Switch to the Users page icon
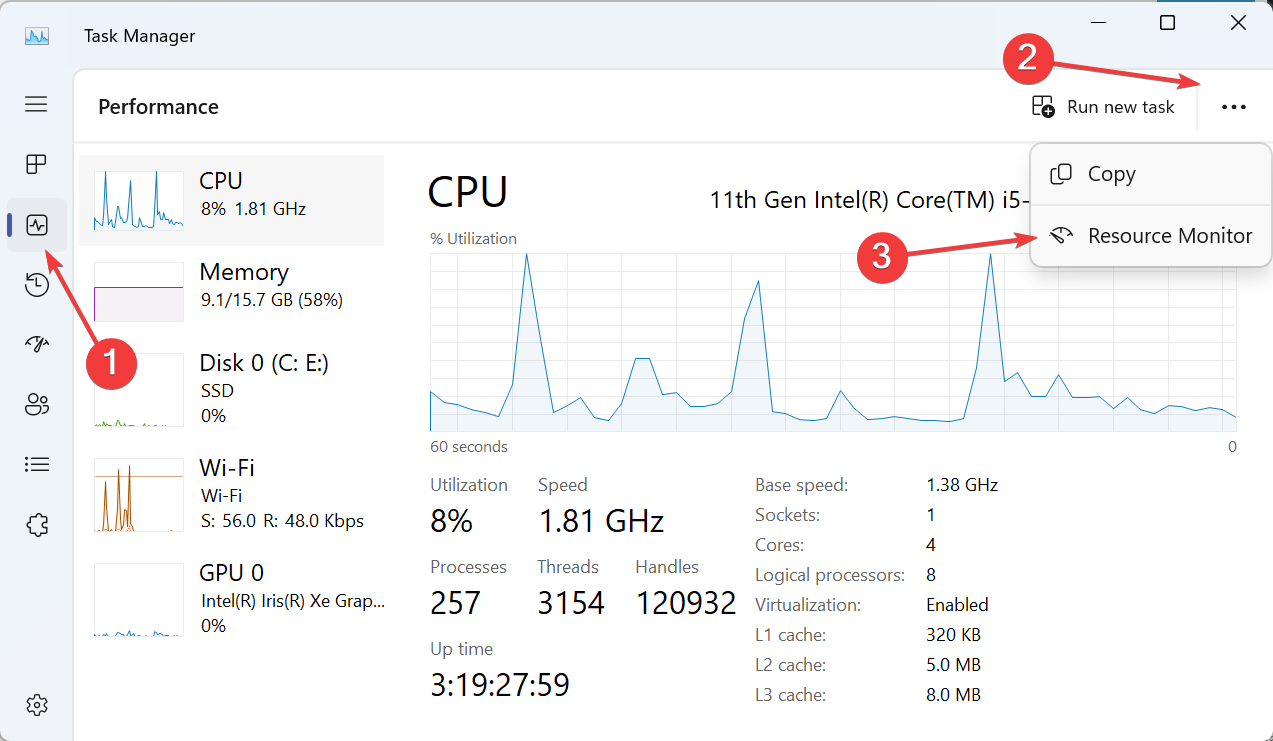This screenshot has height=741, width=1273. [x=36, y=405]
